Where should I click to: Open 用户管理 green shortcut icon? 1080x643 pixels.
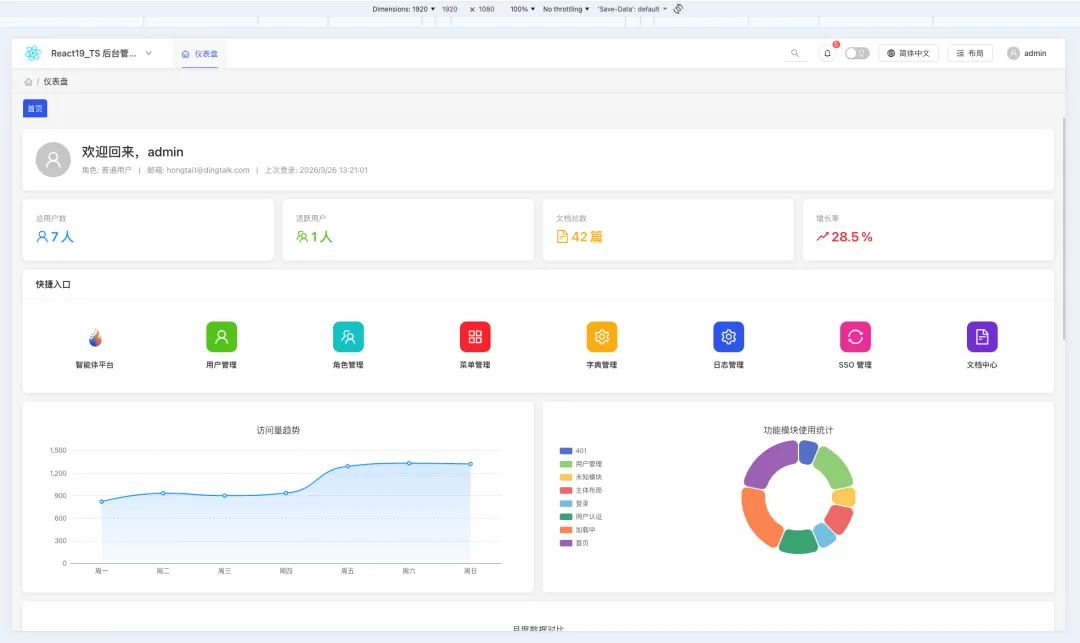222,337
